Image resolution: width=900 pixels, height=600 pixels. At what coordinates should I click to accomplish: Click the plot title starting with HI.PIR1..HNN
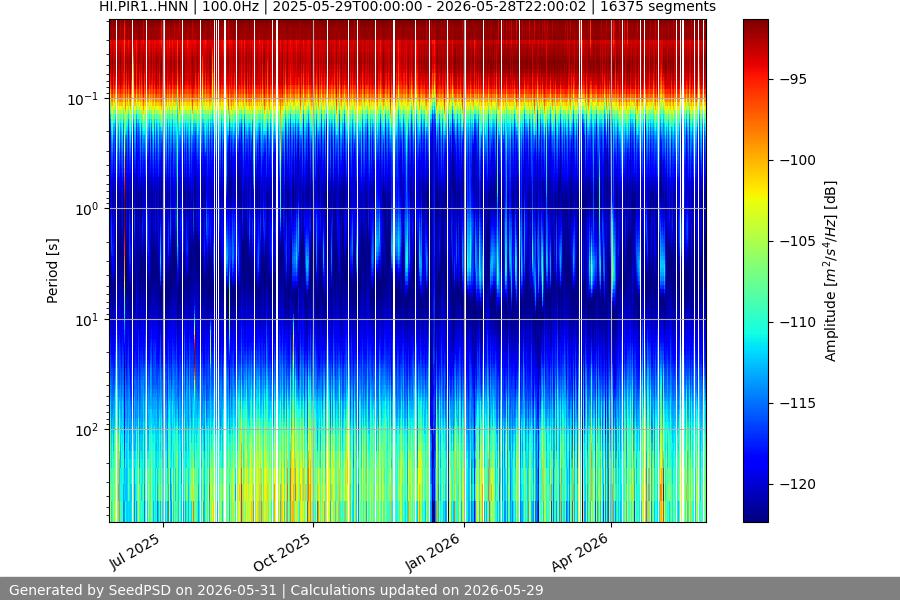(x=408, y=7)
